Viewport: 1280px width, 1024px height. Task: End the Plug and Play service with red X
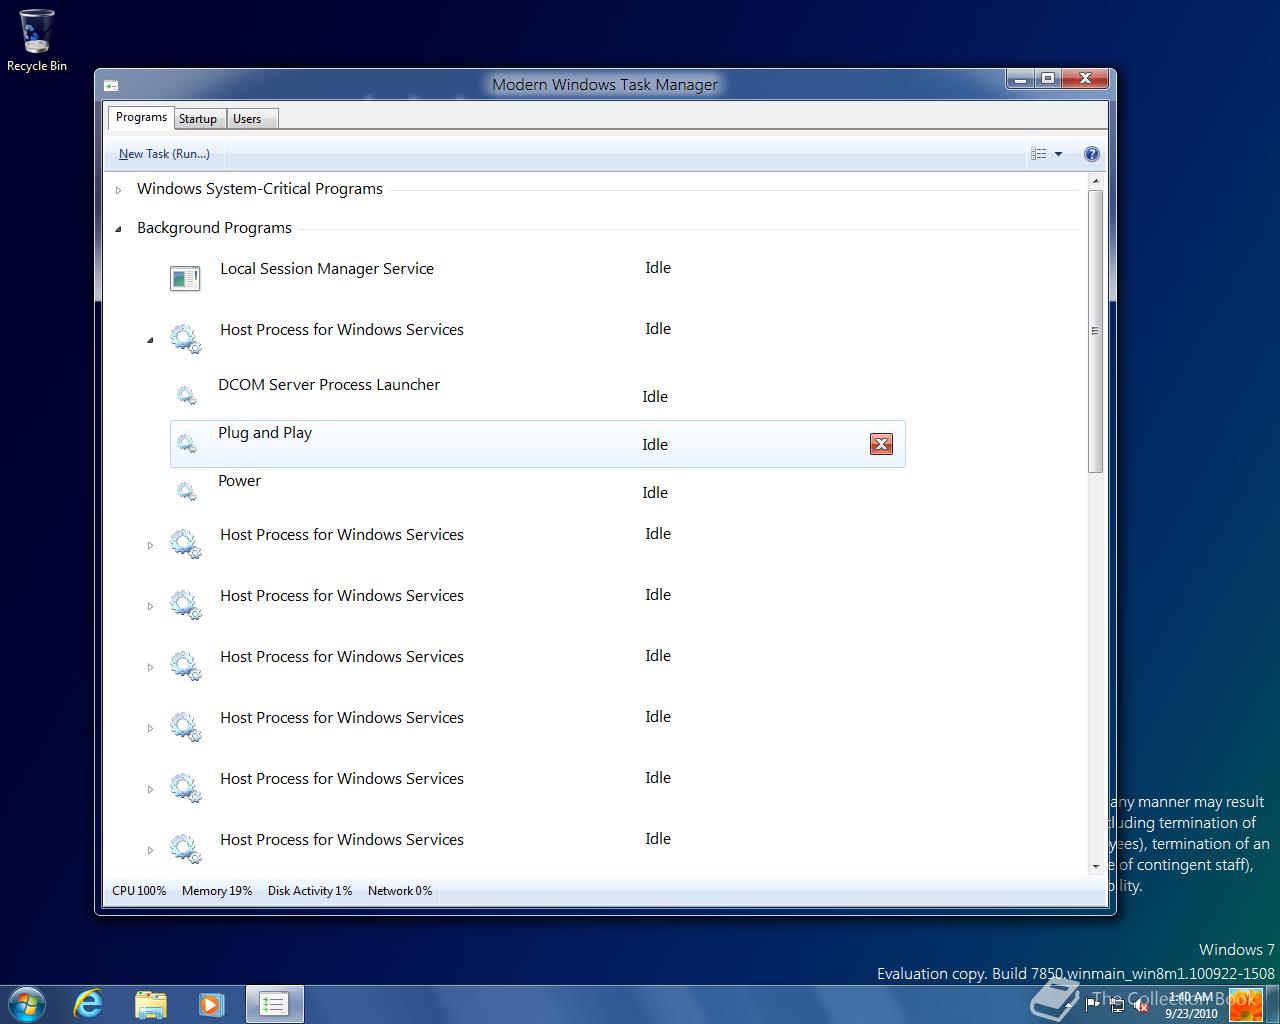click(881, 444)
